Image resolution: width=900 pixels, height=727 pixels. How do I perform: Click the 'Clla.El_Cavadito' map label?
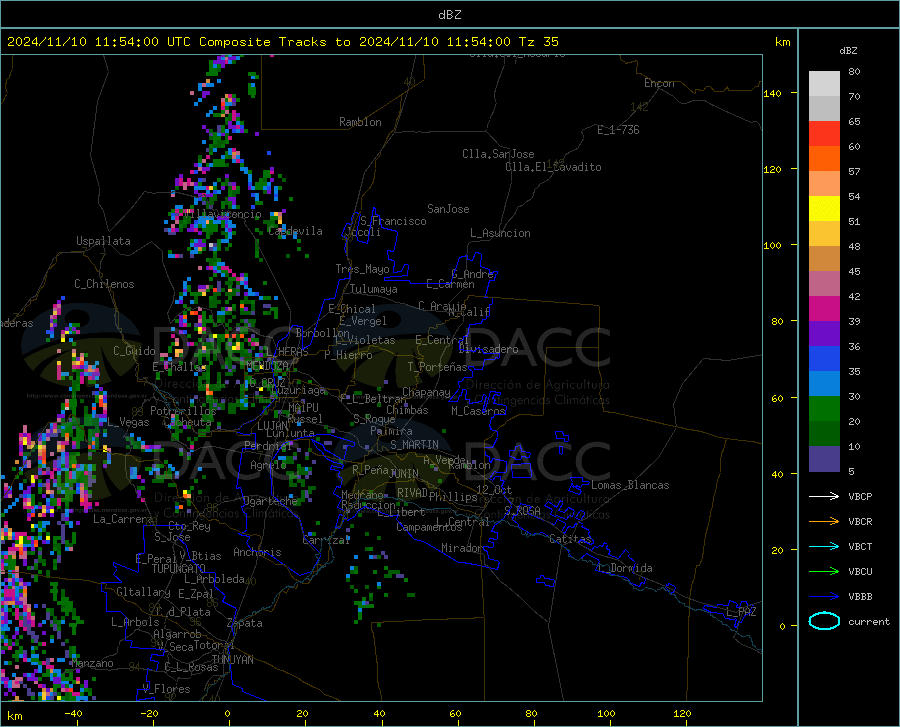(553, 167)
